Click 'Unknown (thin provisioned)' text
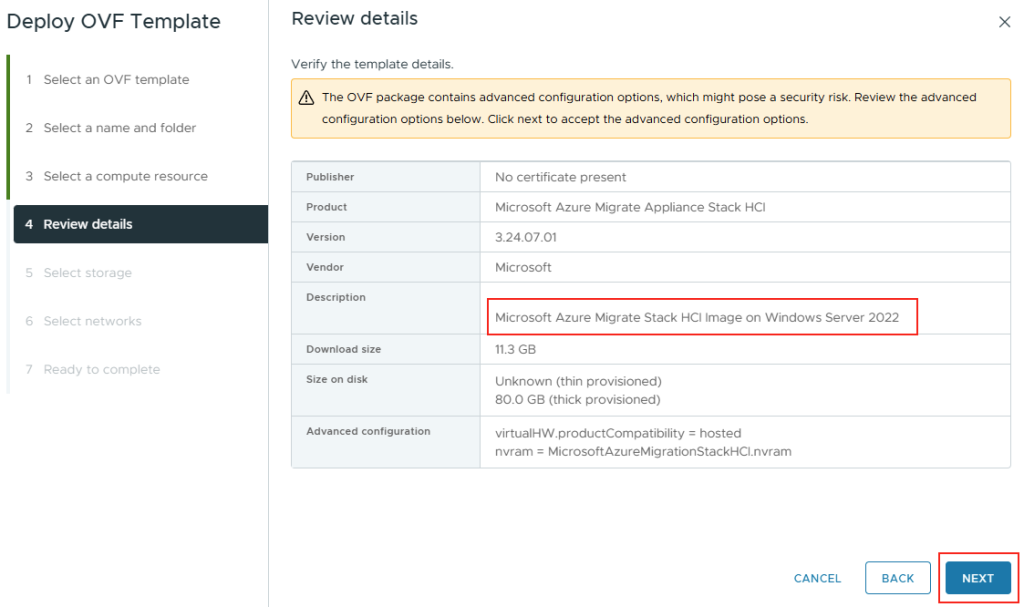The height and width of the screenshot is (607, 1024). coord(578,382)
